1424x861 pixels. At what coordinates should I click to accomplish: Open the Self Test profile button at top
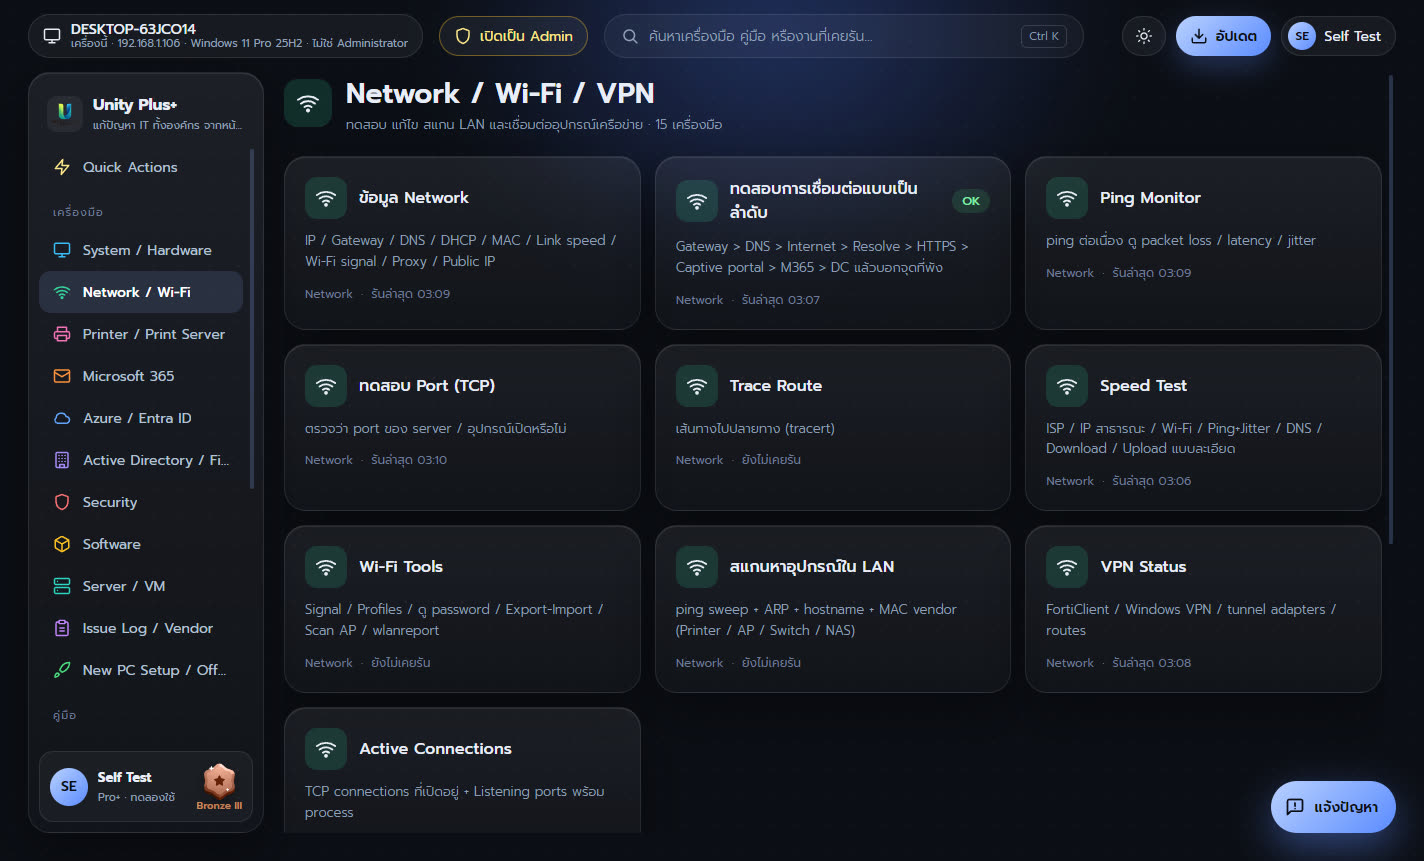click(1338, 36)
